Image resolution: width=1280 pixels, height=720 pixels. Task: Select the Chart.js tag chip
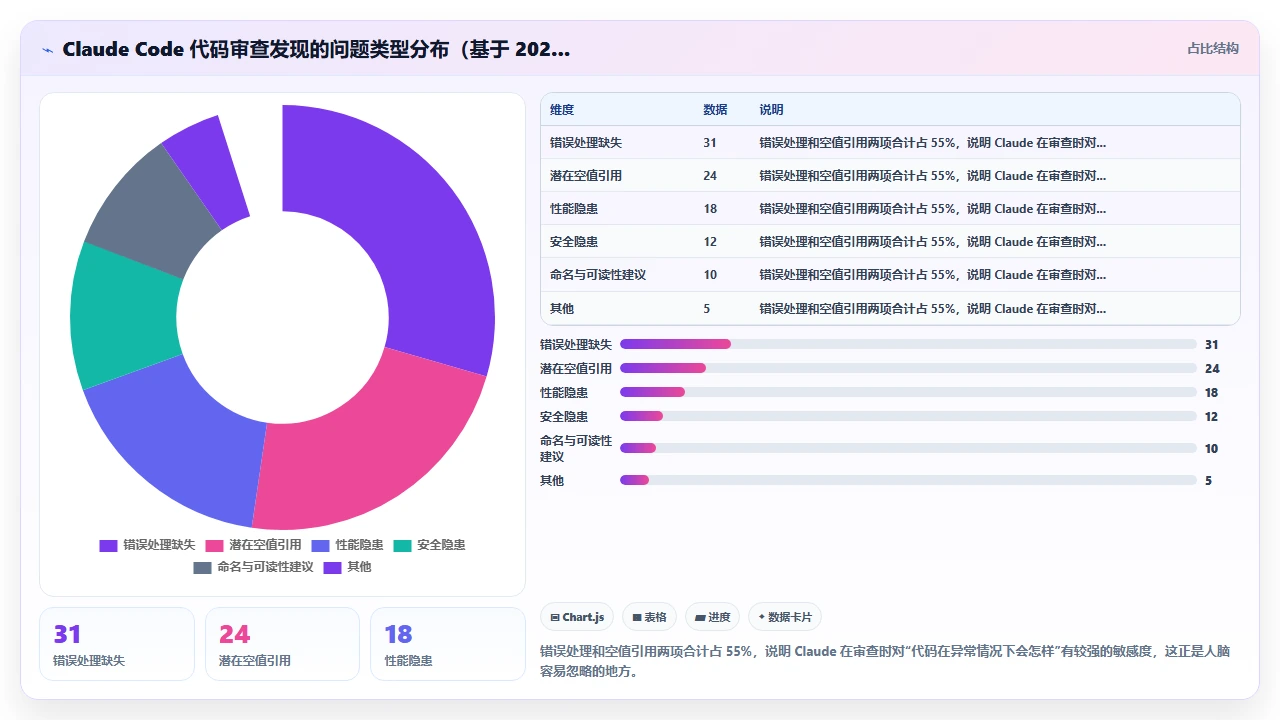coord(578,617)
